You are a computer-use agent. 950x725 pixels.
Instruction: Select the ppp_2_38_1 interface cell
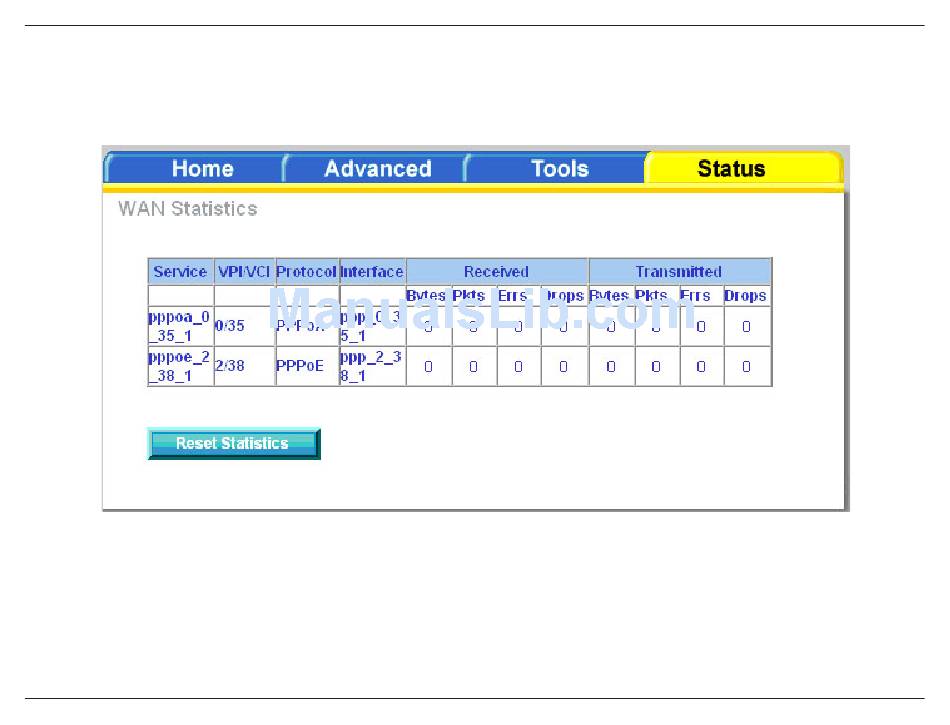pyautogui.click(x=371, y=366)
